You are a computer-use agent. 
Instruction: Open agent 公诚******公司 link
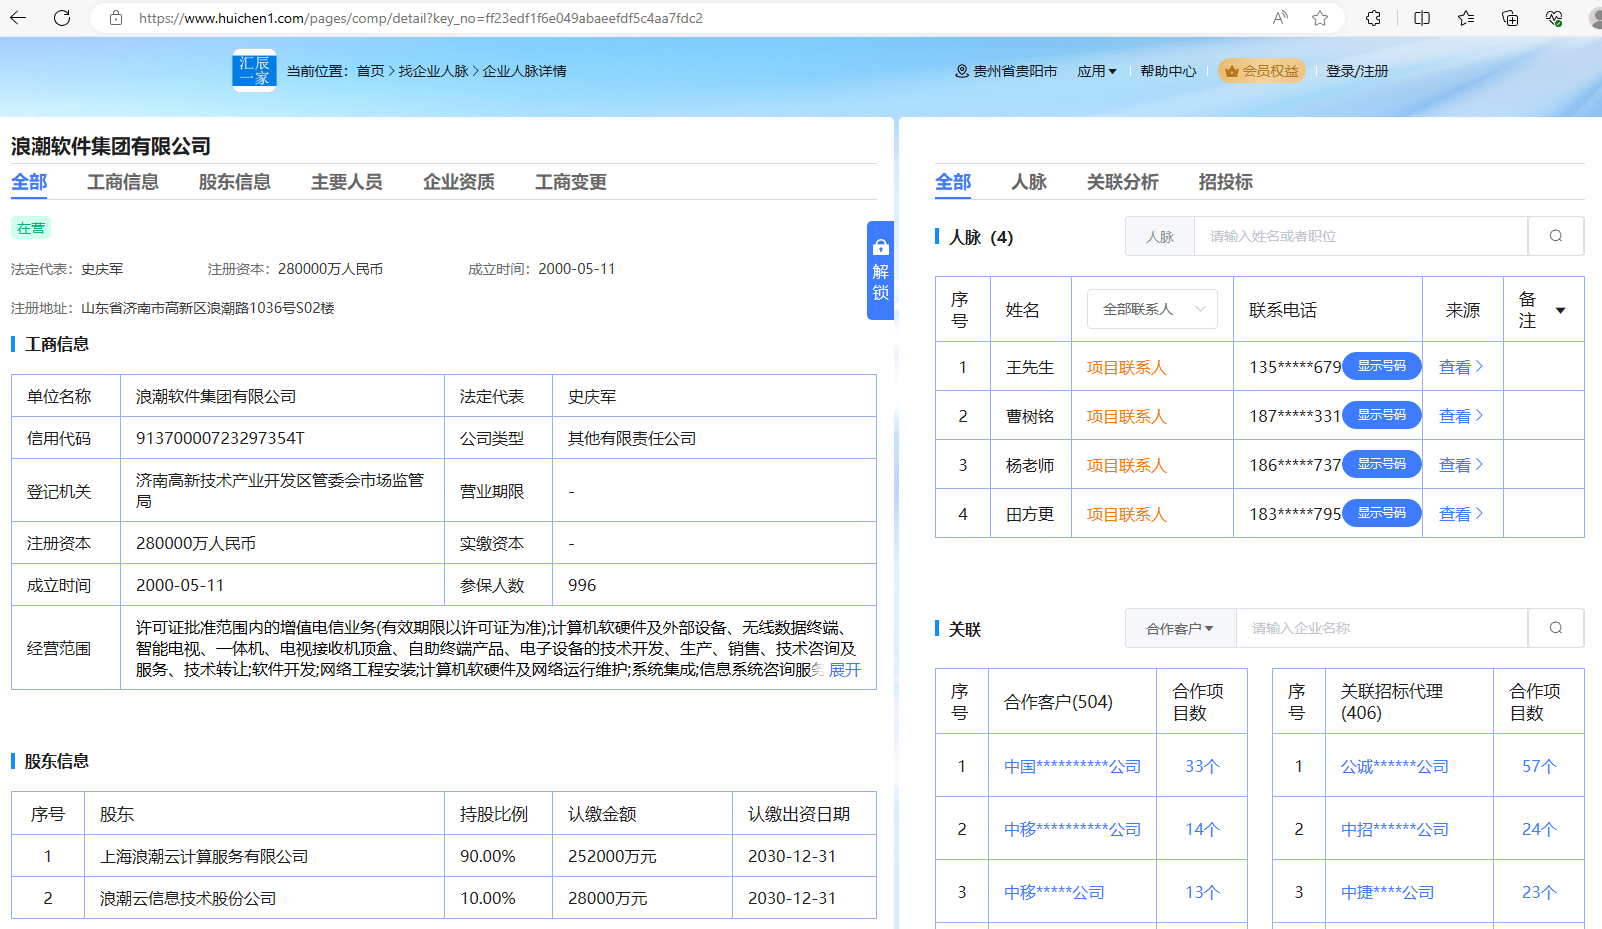tap(1394, 766)
